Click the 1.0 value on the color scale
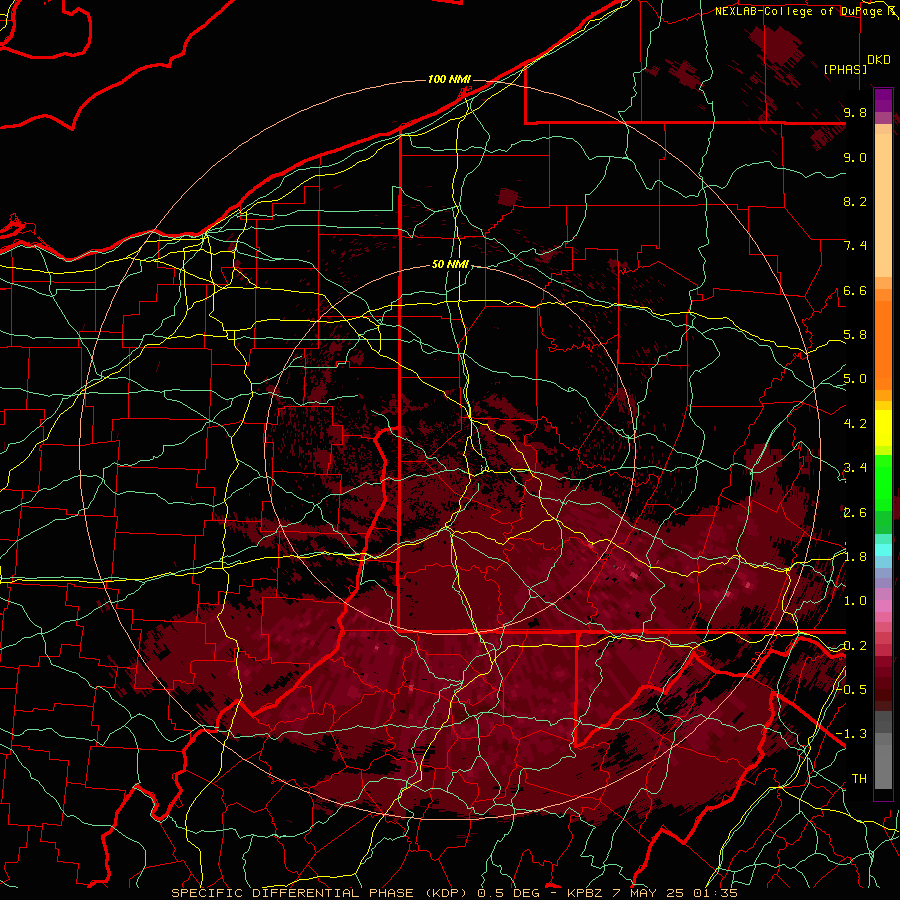The width and height of the screenshot is (900, 900). pos(855,601)
